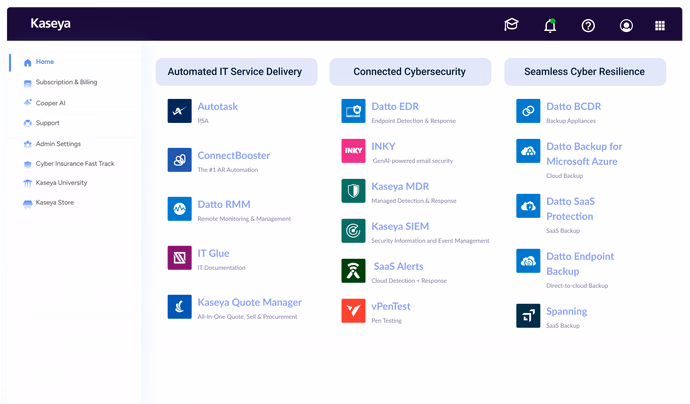Viewport: 690px width, 404px height.
Task: Open the Datto BCDR link
Action: point(573,107)
